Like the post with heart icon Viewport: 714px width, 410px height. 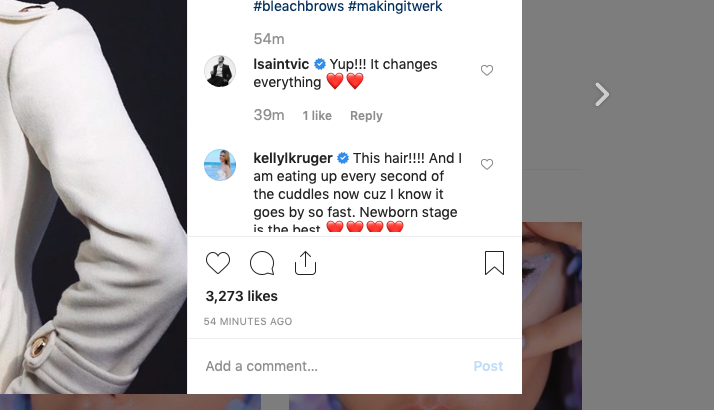coord(218,263)
